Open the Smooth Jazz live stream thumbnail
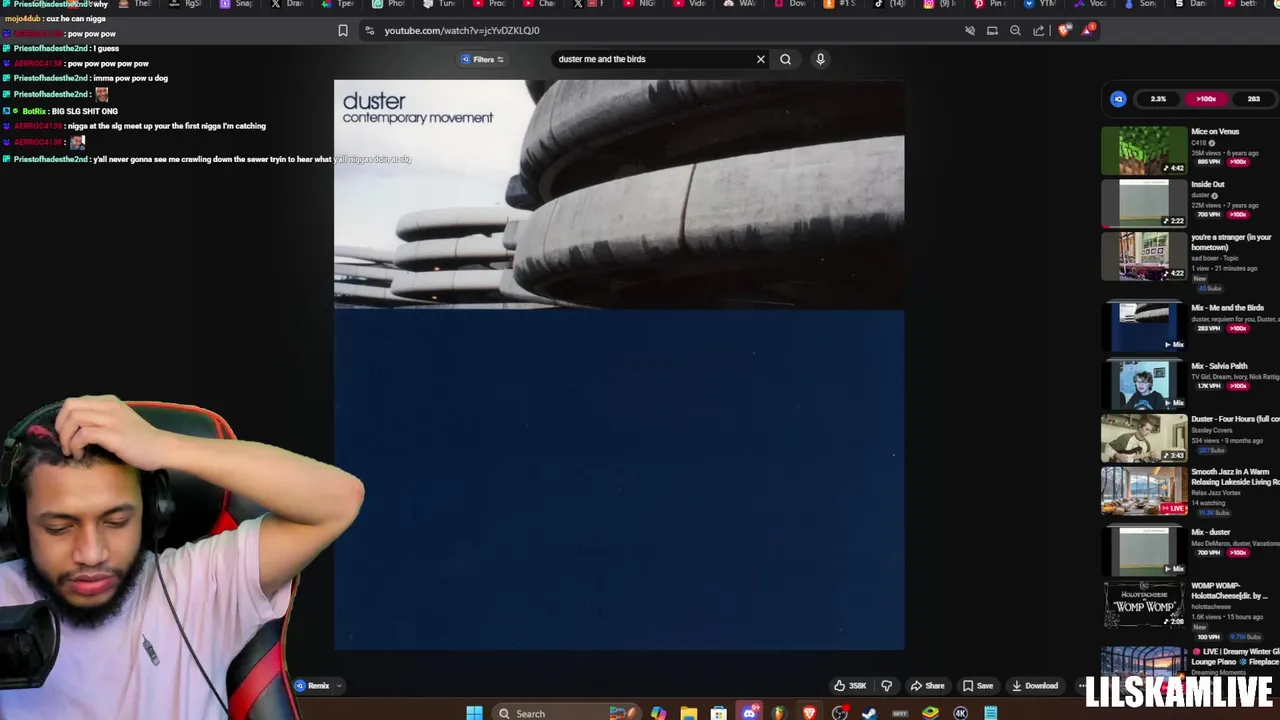The height and width of the screenshot is (720, 1280). (x=1144, y=491)
